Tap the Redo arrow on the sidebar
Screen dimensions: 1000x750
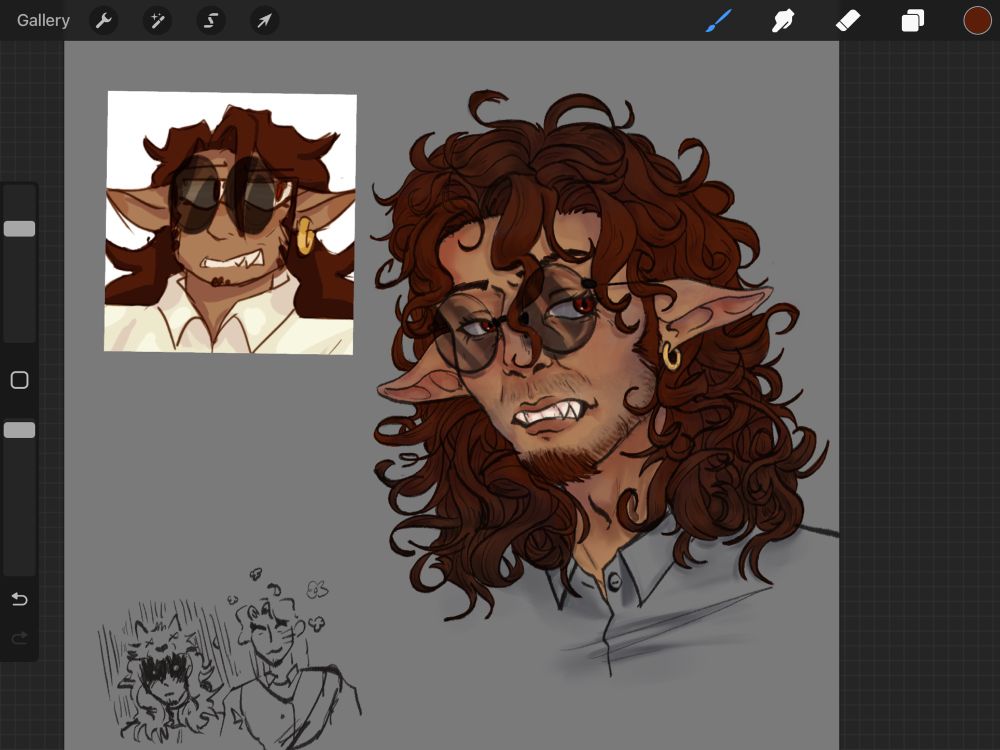click(x=18, y=637)
